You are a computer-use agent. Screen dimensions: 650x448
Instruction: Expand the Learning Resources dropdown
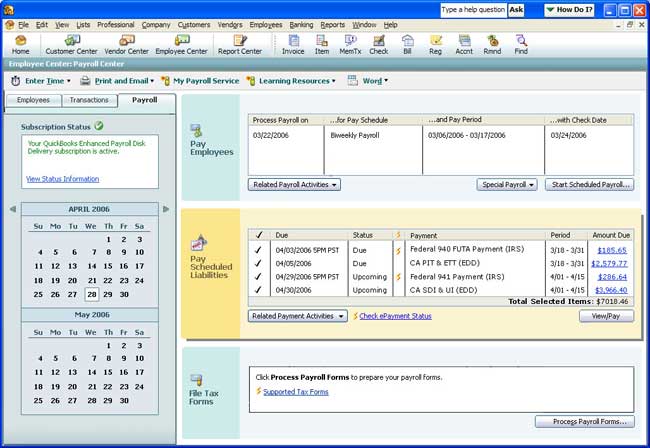[x=333, y=81]
